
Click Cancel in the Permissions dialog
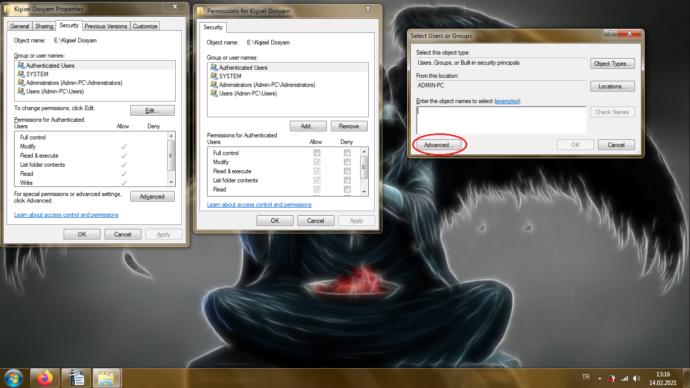click(316, 220)
